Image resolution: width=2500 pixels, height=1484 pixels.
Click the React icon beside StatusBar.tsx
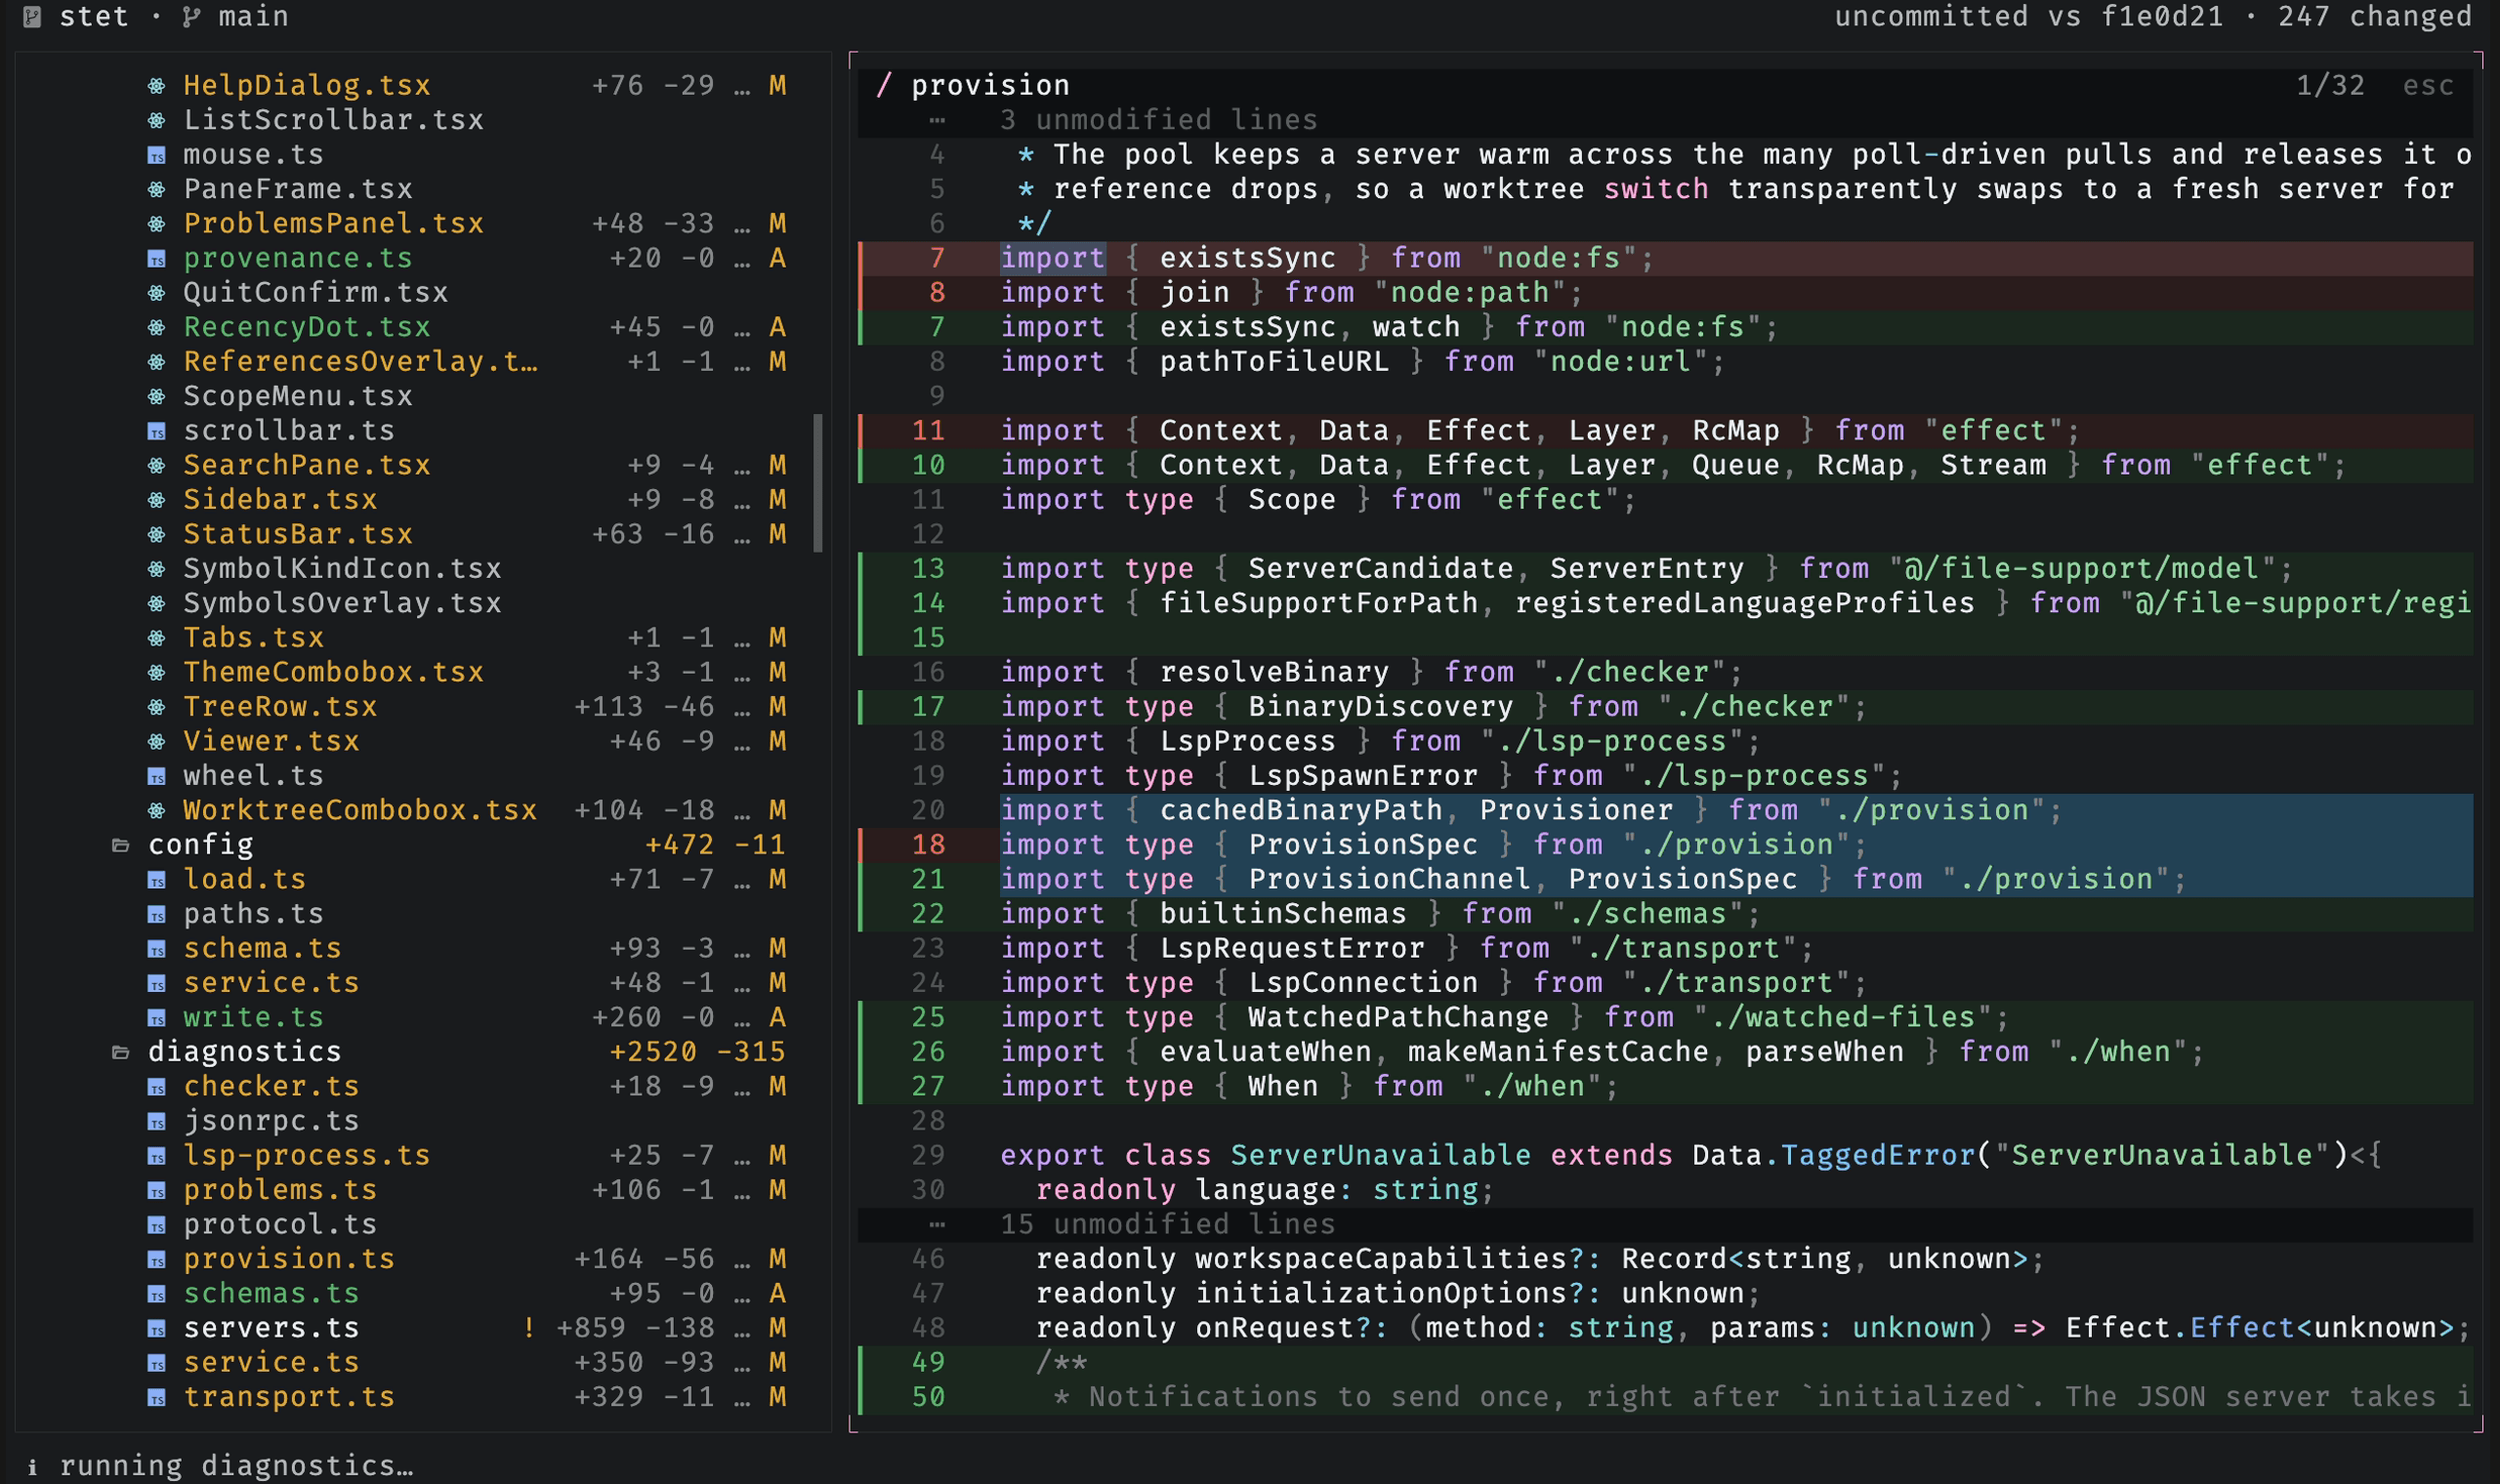click(157, 534)
